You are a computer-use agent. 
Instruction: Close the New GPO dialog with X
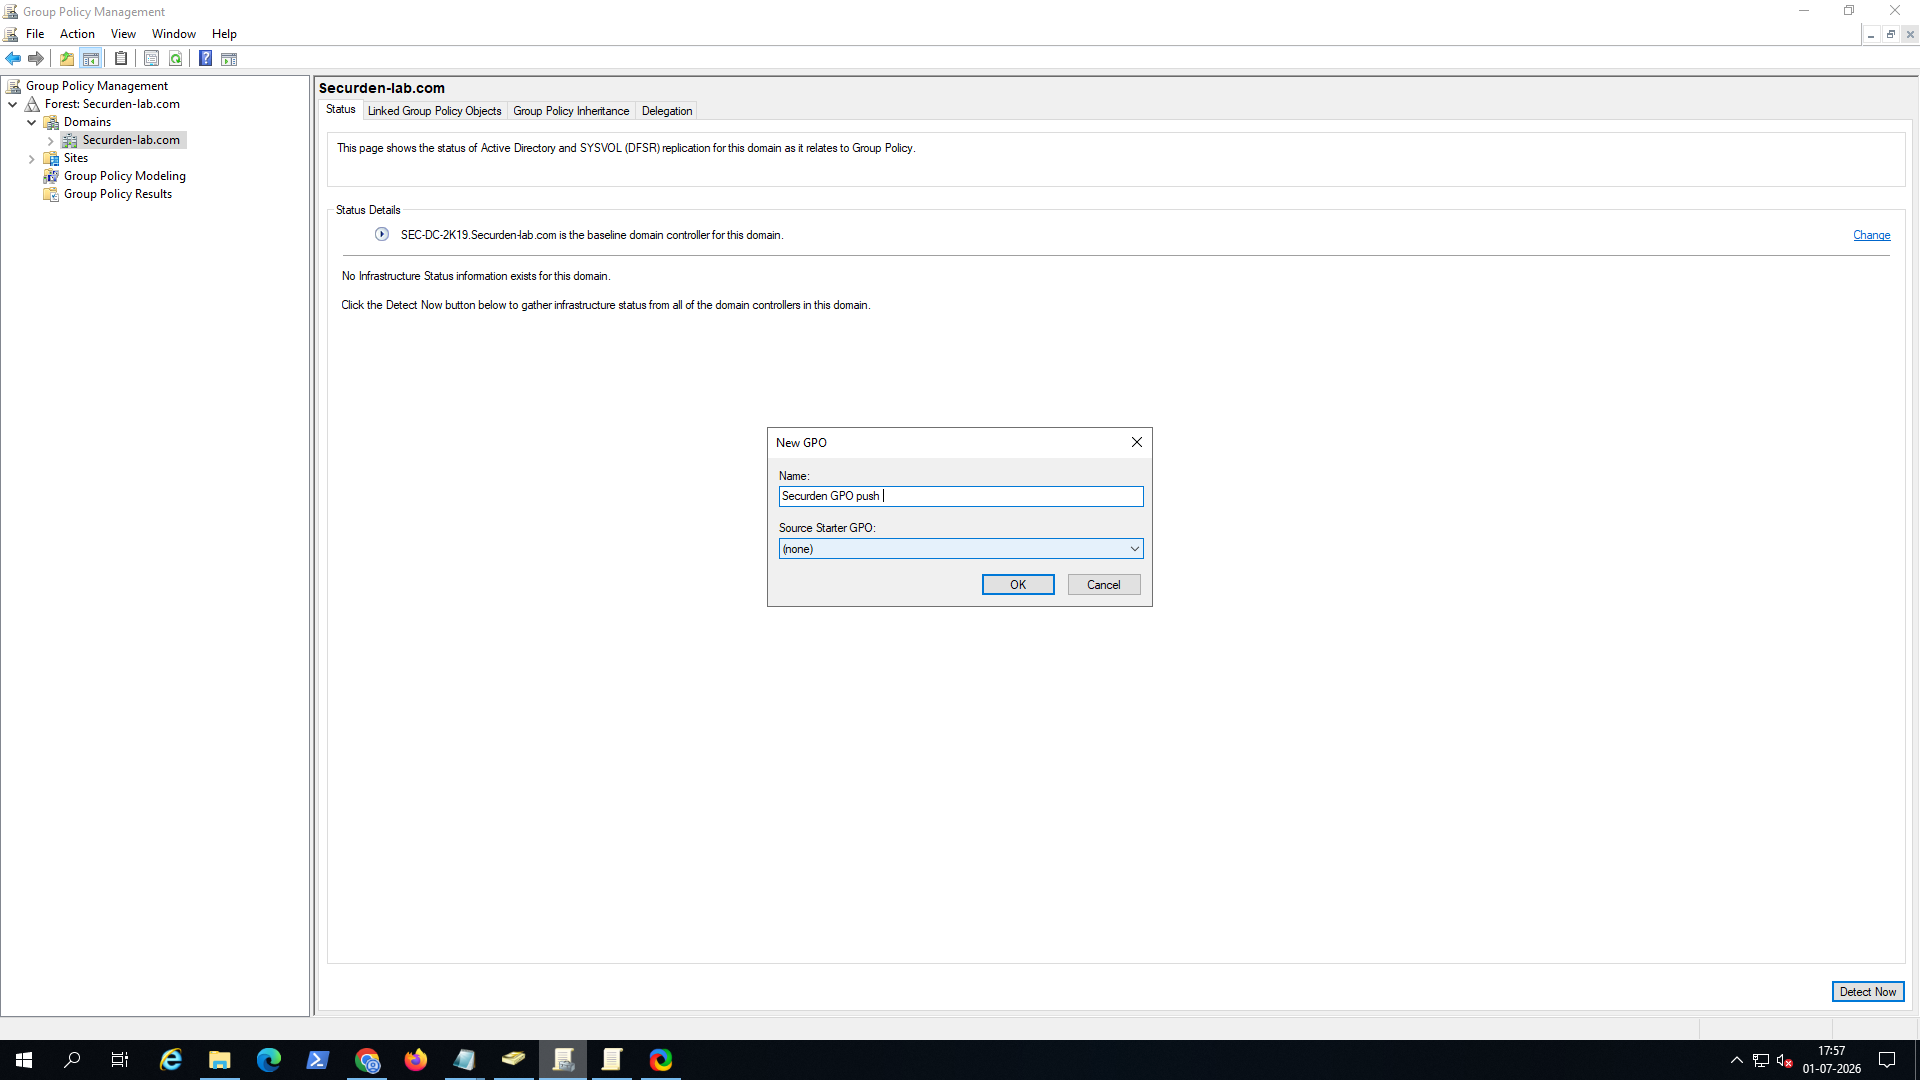(1137, 442)
